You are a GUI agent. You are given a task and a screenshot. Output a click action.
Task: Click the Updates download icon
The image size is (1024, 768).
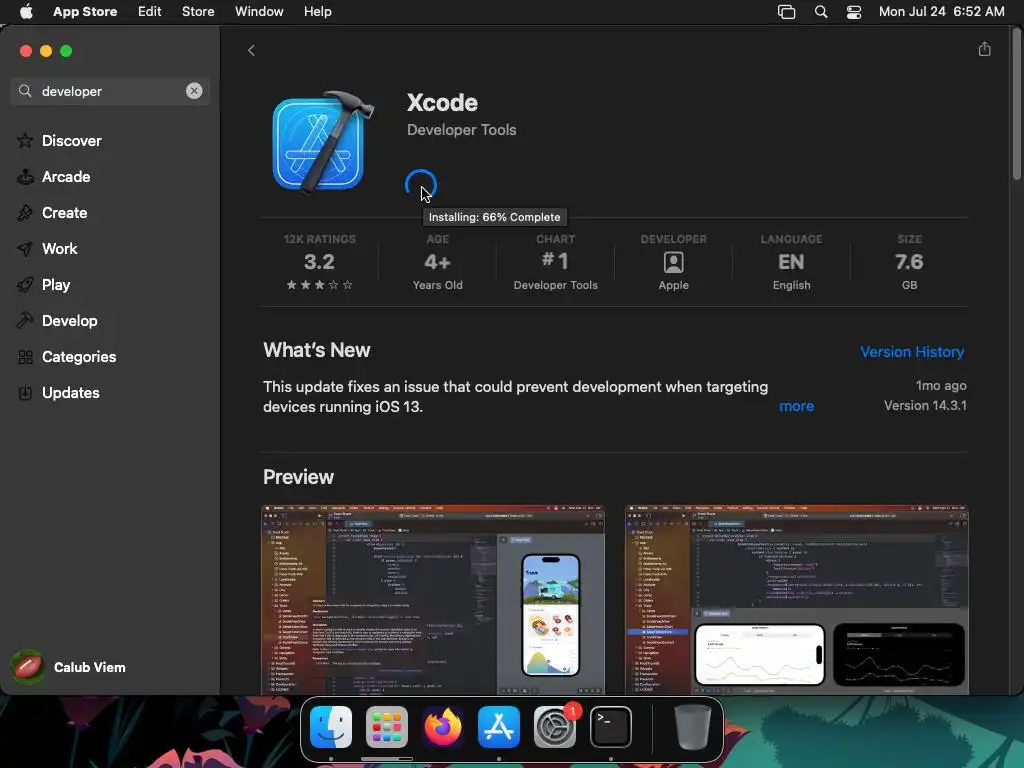(25, 392)
